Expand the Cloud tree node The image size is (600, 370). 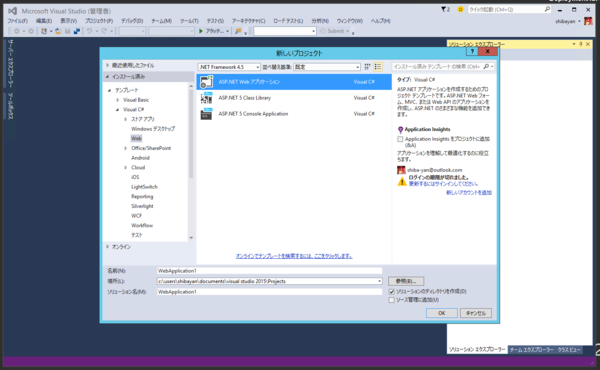[x=126, y=168]
